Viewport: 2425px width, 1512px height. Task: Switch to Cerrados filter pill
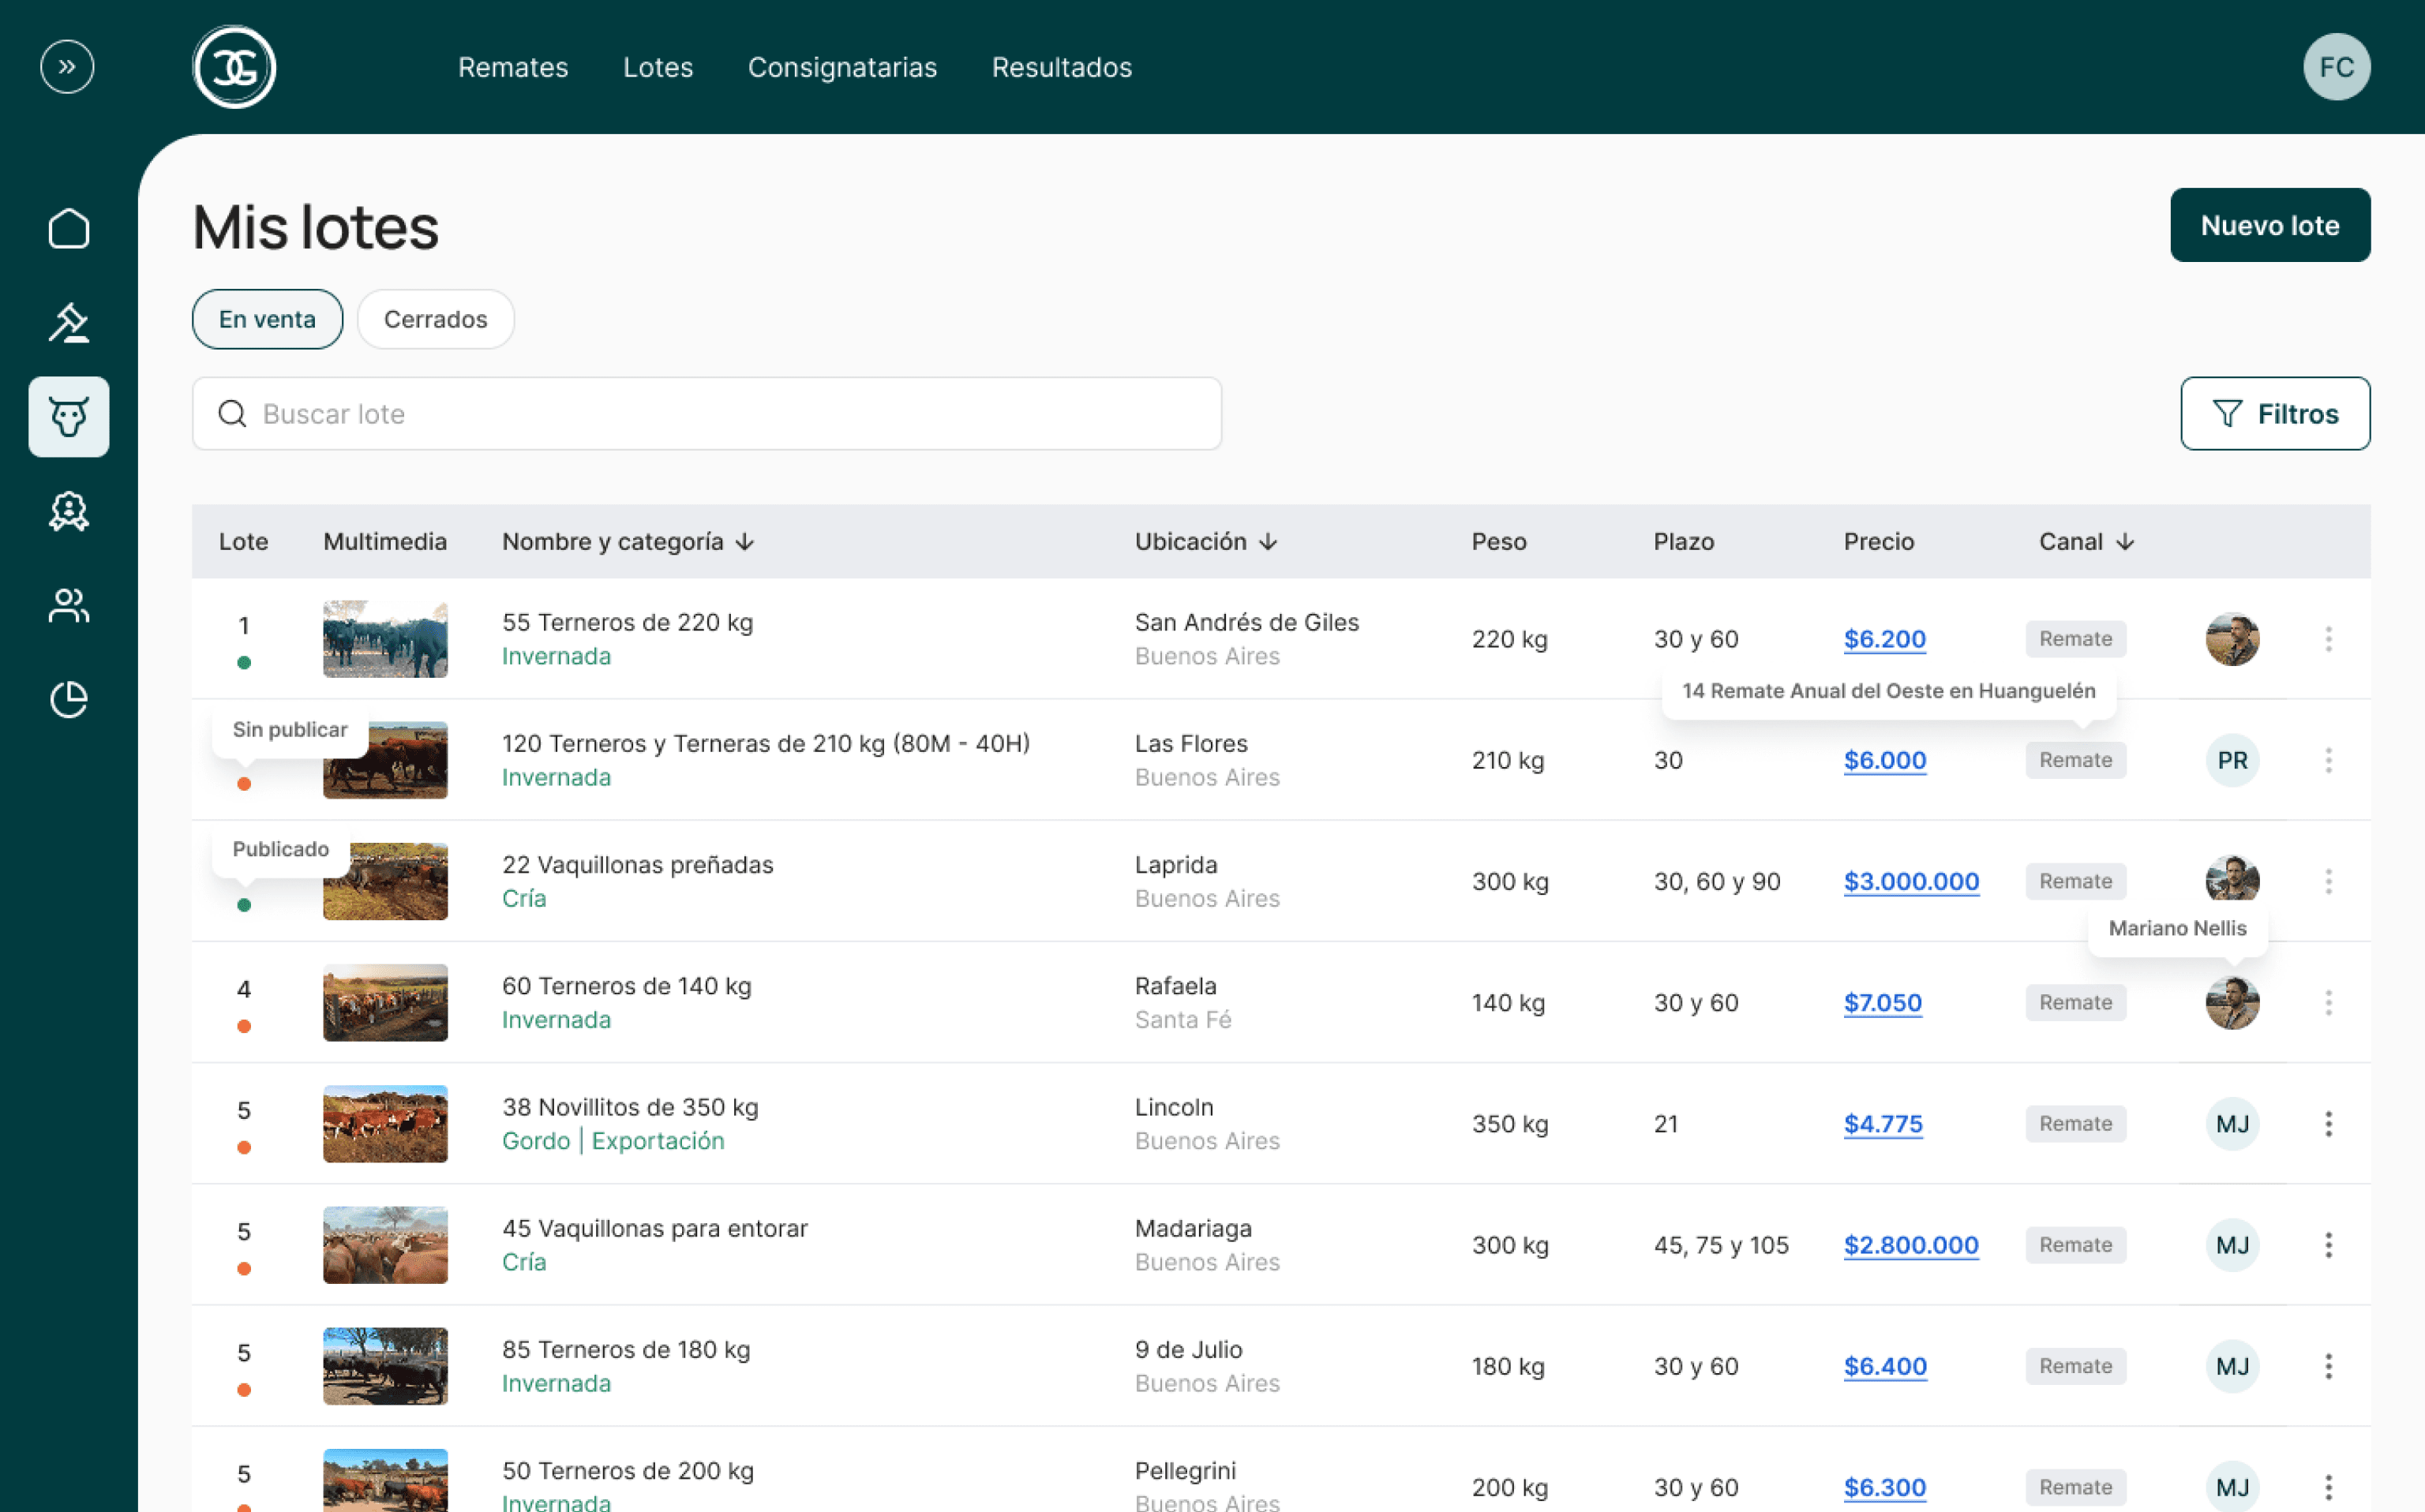click(x=435, y=319)
